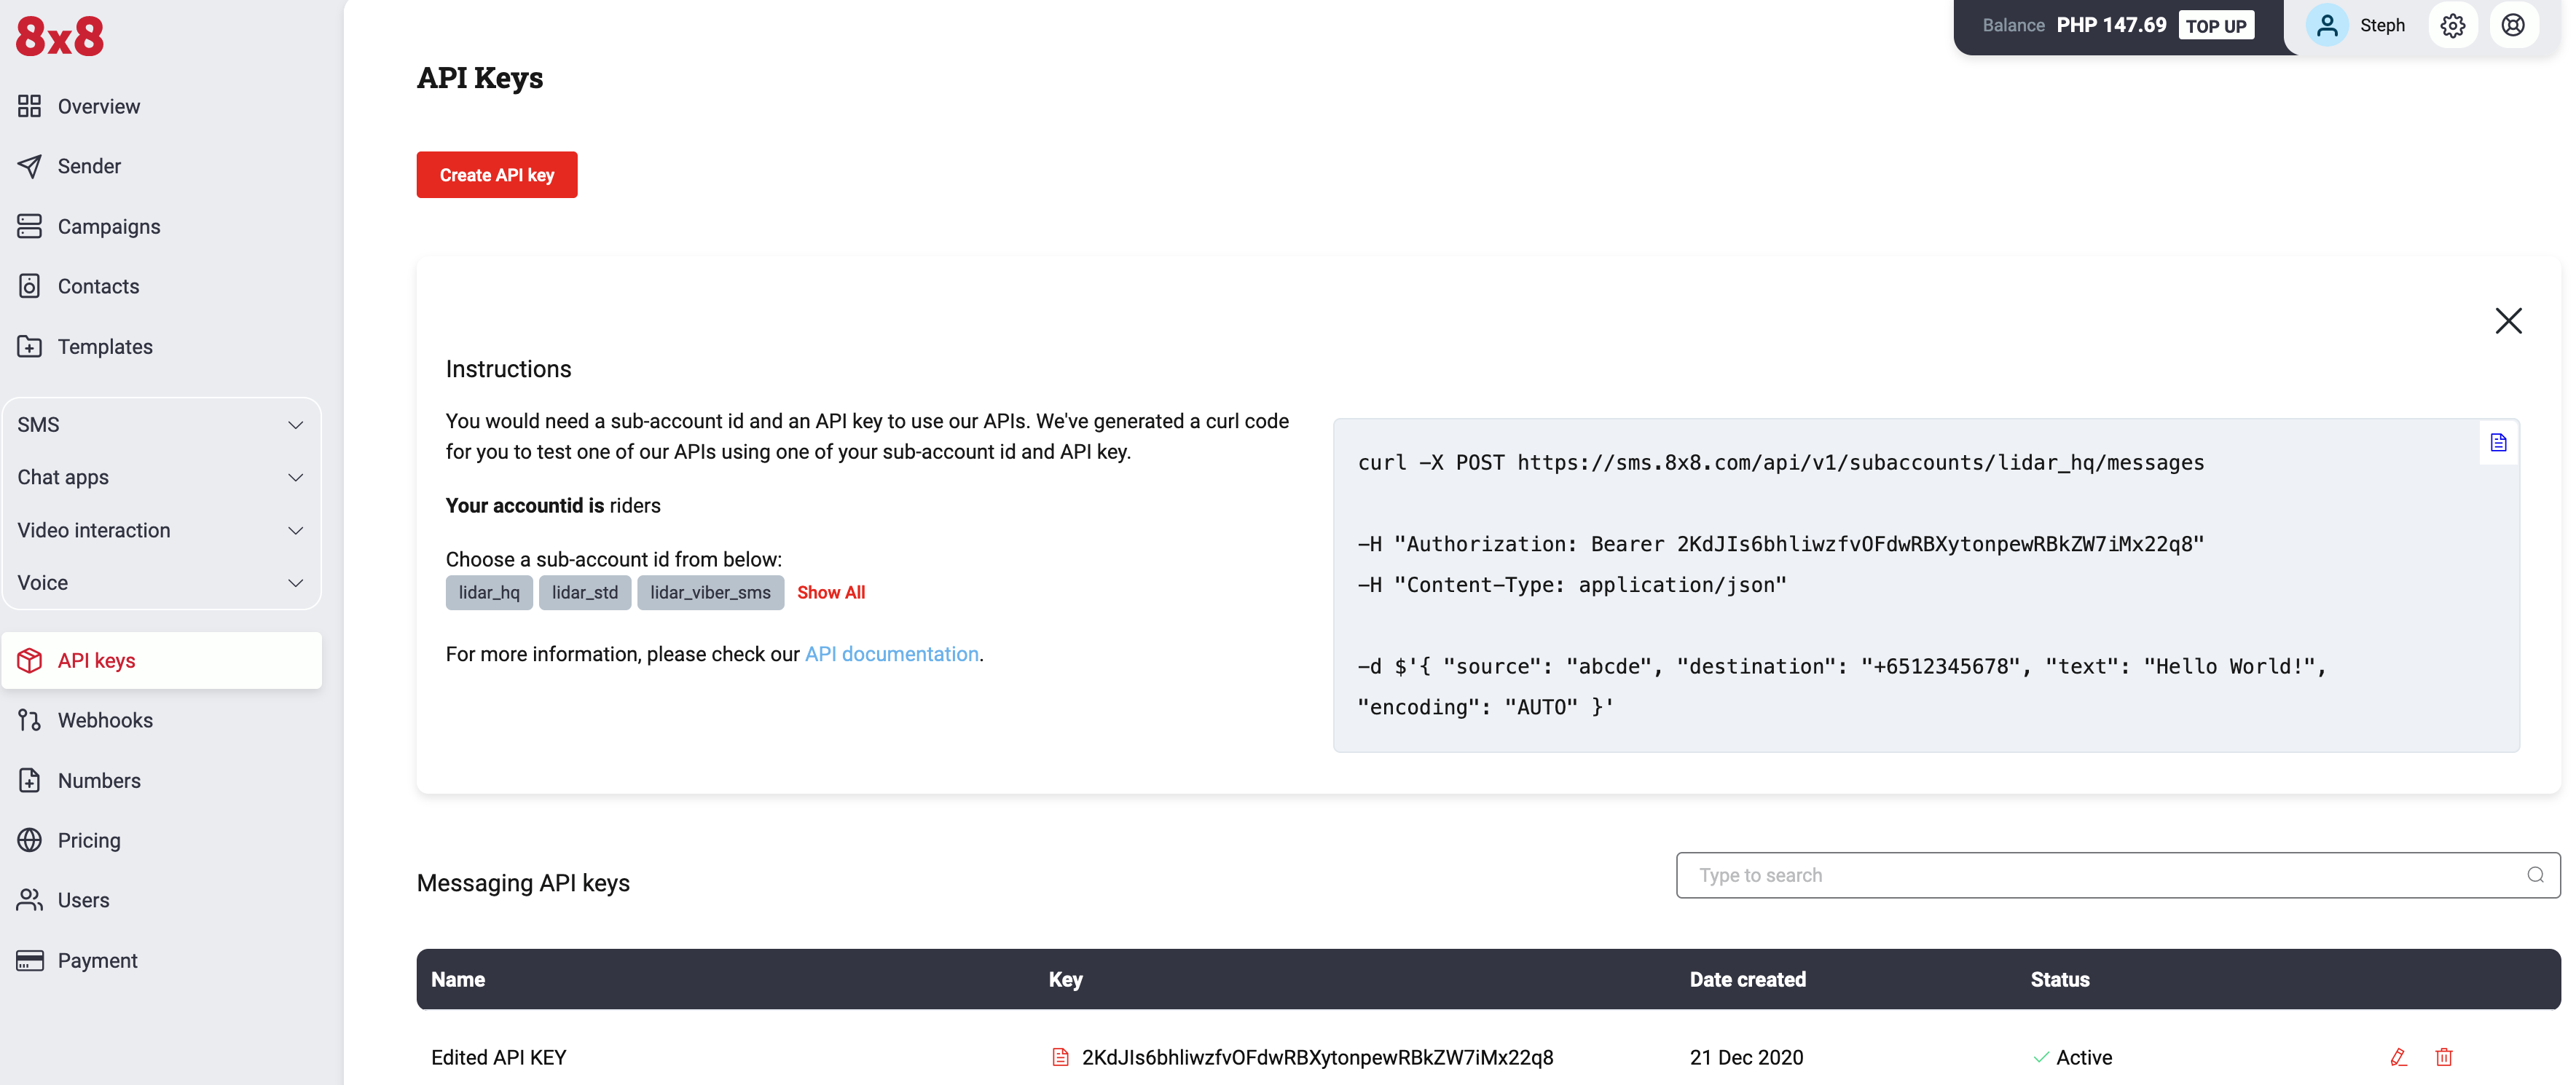Copy the Edited API KEY key value
This screenshot has height=1085, width=2576.
point(1060,1057)
